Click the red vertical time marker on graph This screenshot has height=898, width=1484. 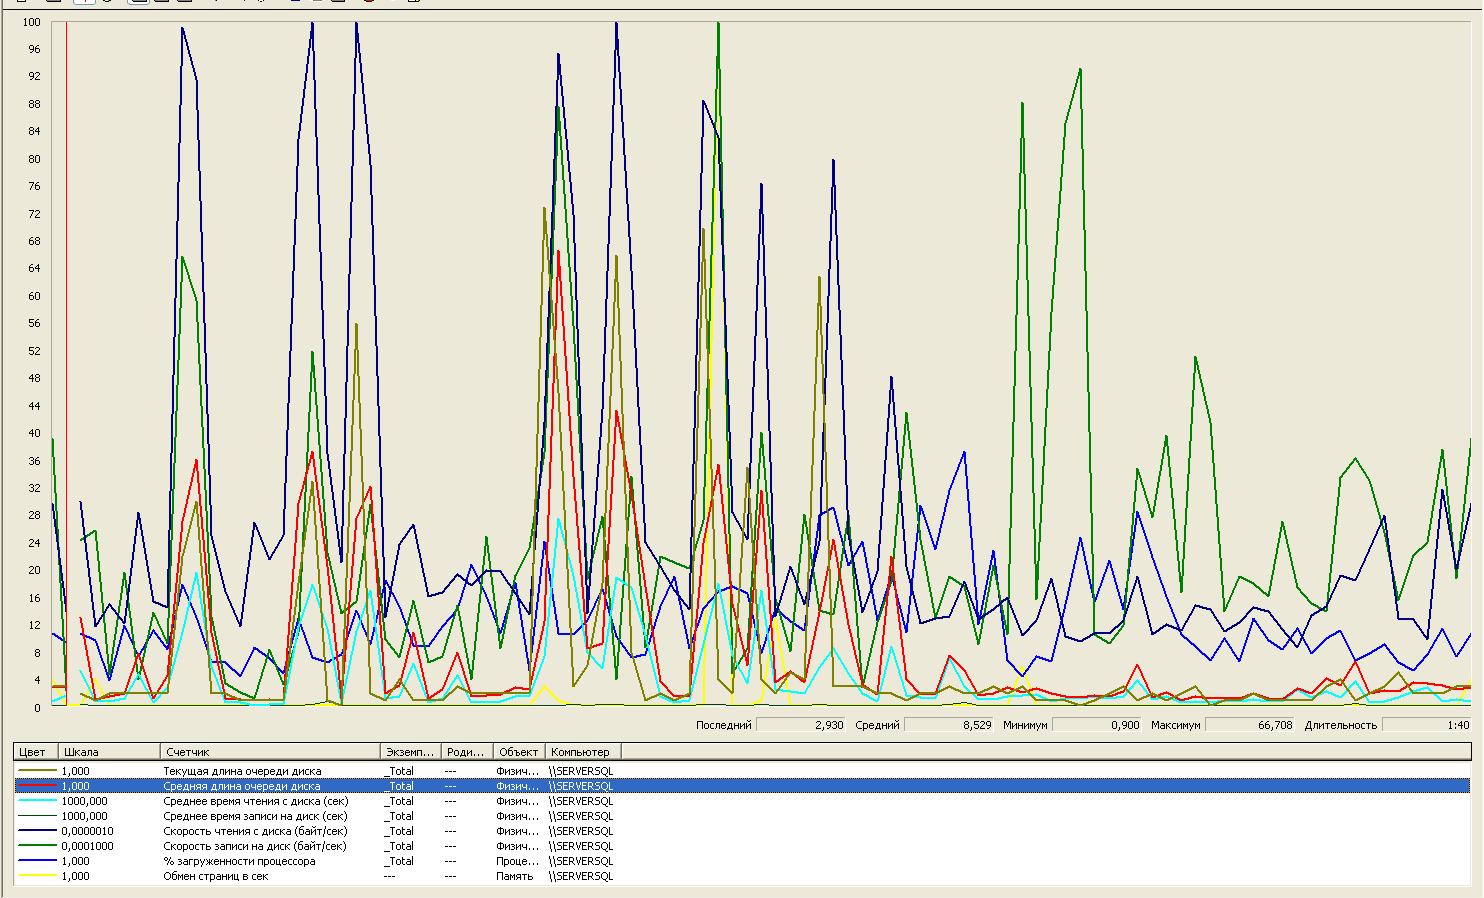coord(66,300)
